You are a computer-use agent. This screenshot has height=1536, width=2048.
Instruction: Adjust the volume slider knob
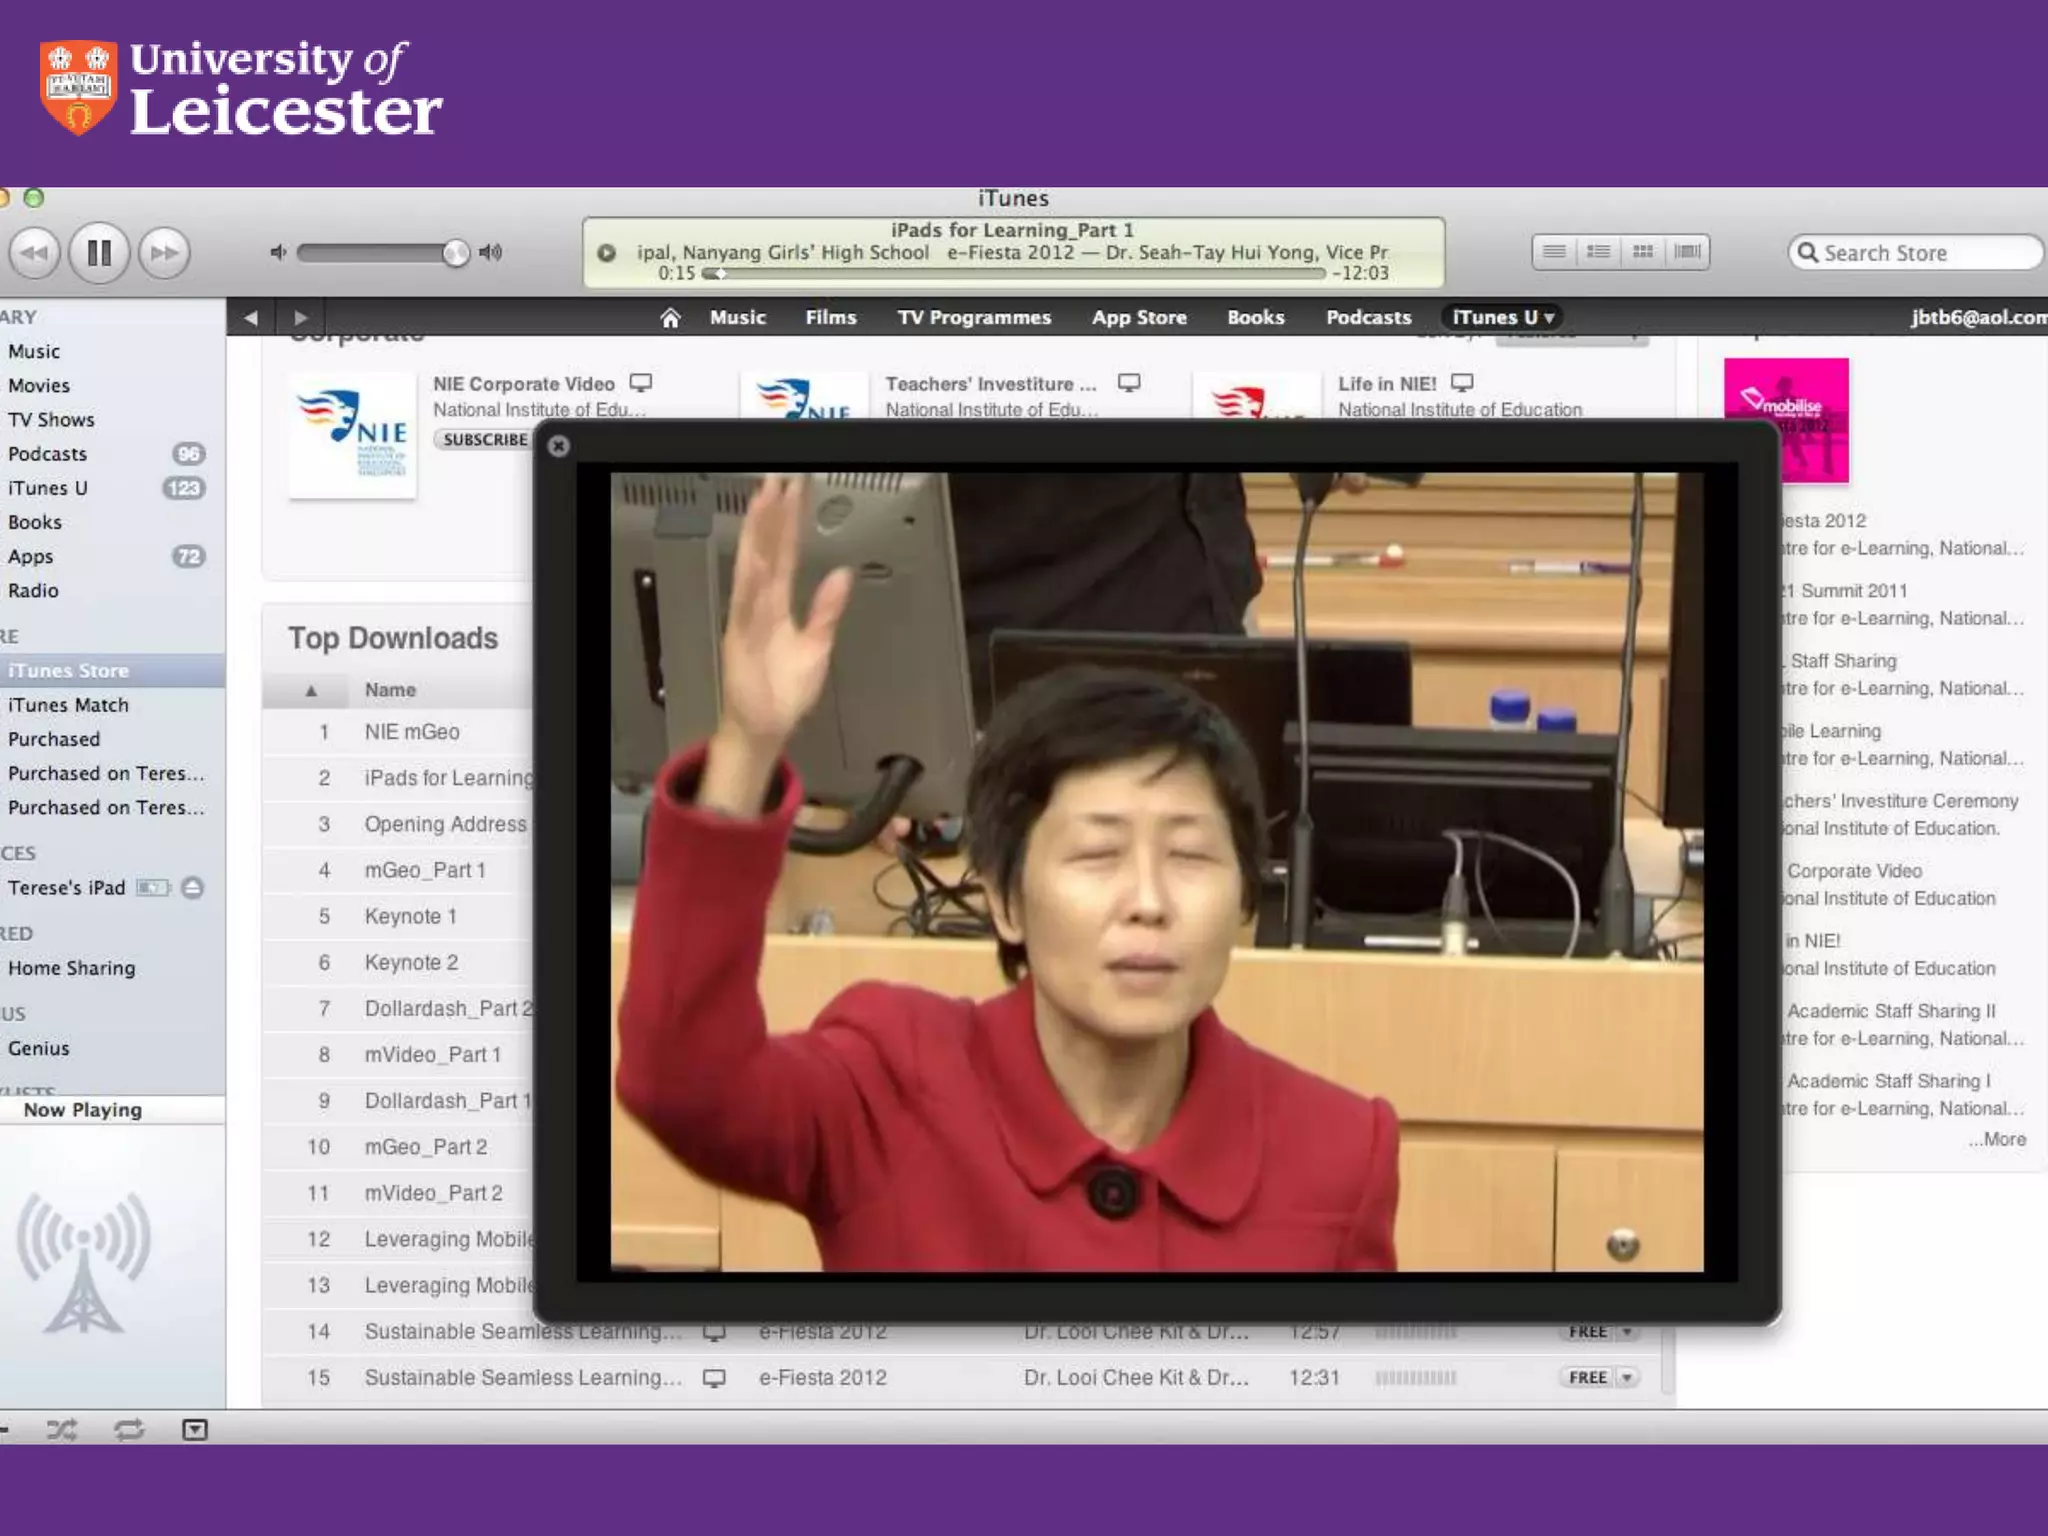click(456, 253)
